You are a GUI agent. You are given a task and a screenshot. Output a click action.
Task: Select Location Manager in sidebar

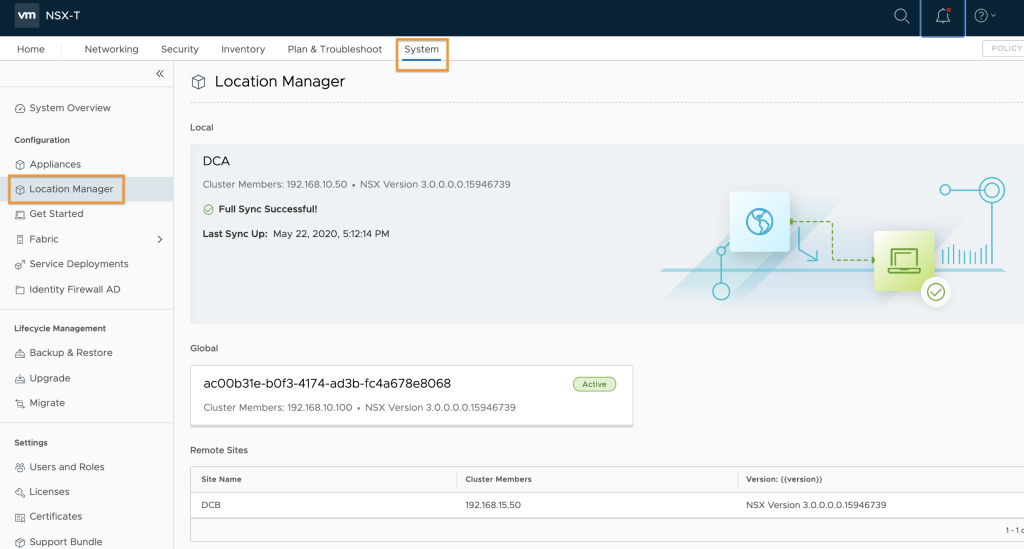(x=71, y=189)
